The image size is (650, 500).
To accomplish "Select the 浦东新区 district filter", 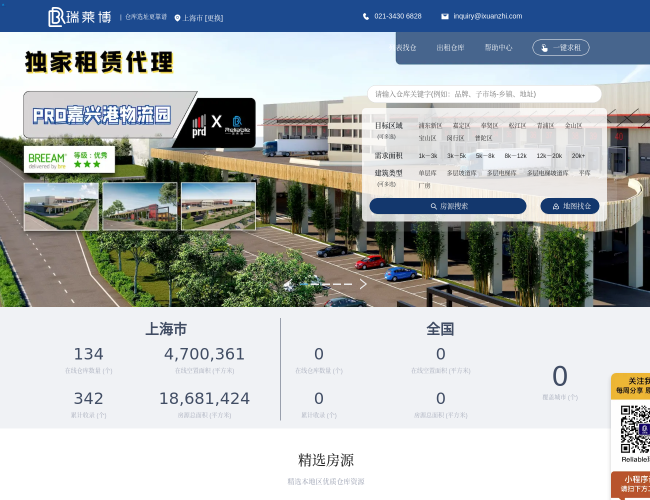I will [x=430, y=126].
